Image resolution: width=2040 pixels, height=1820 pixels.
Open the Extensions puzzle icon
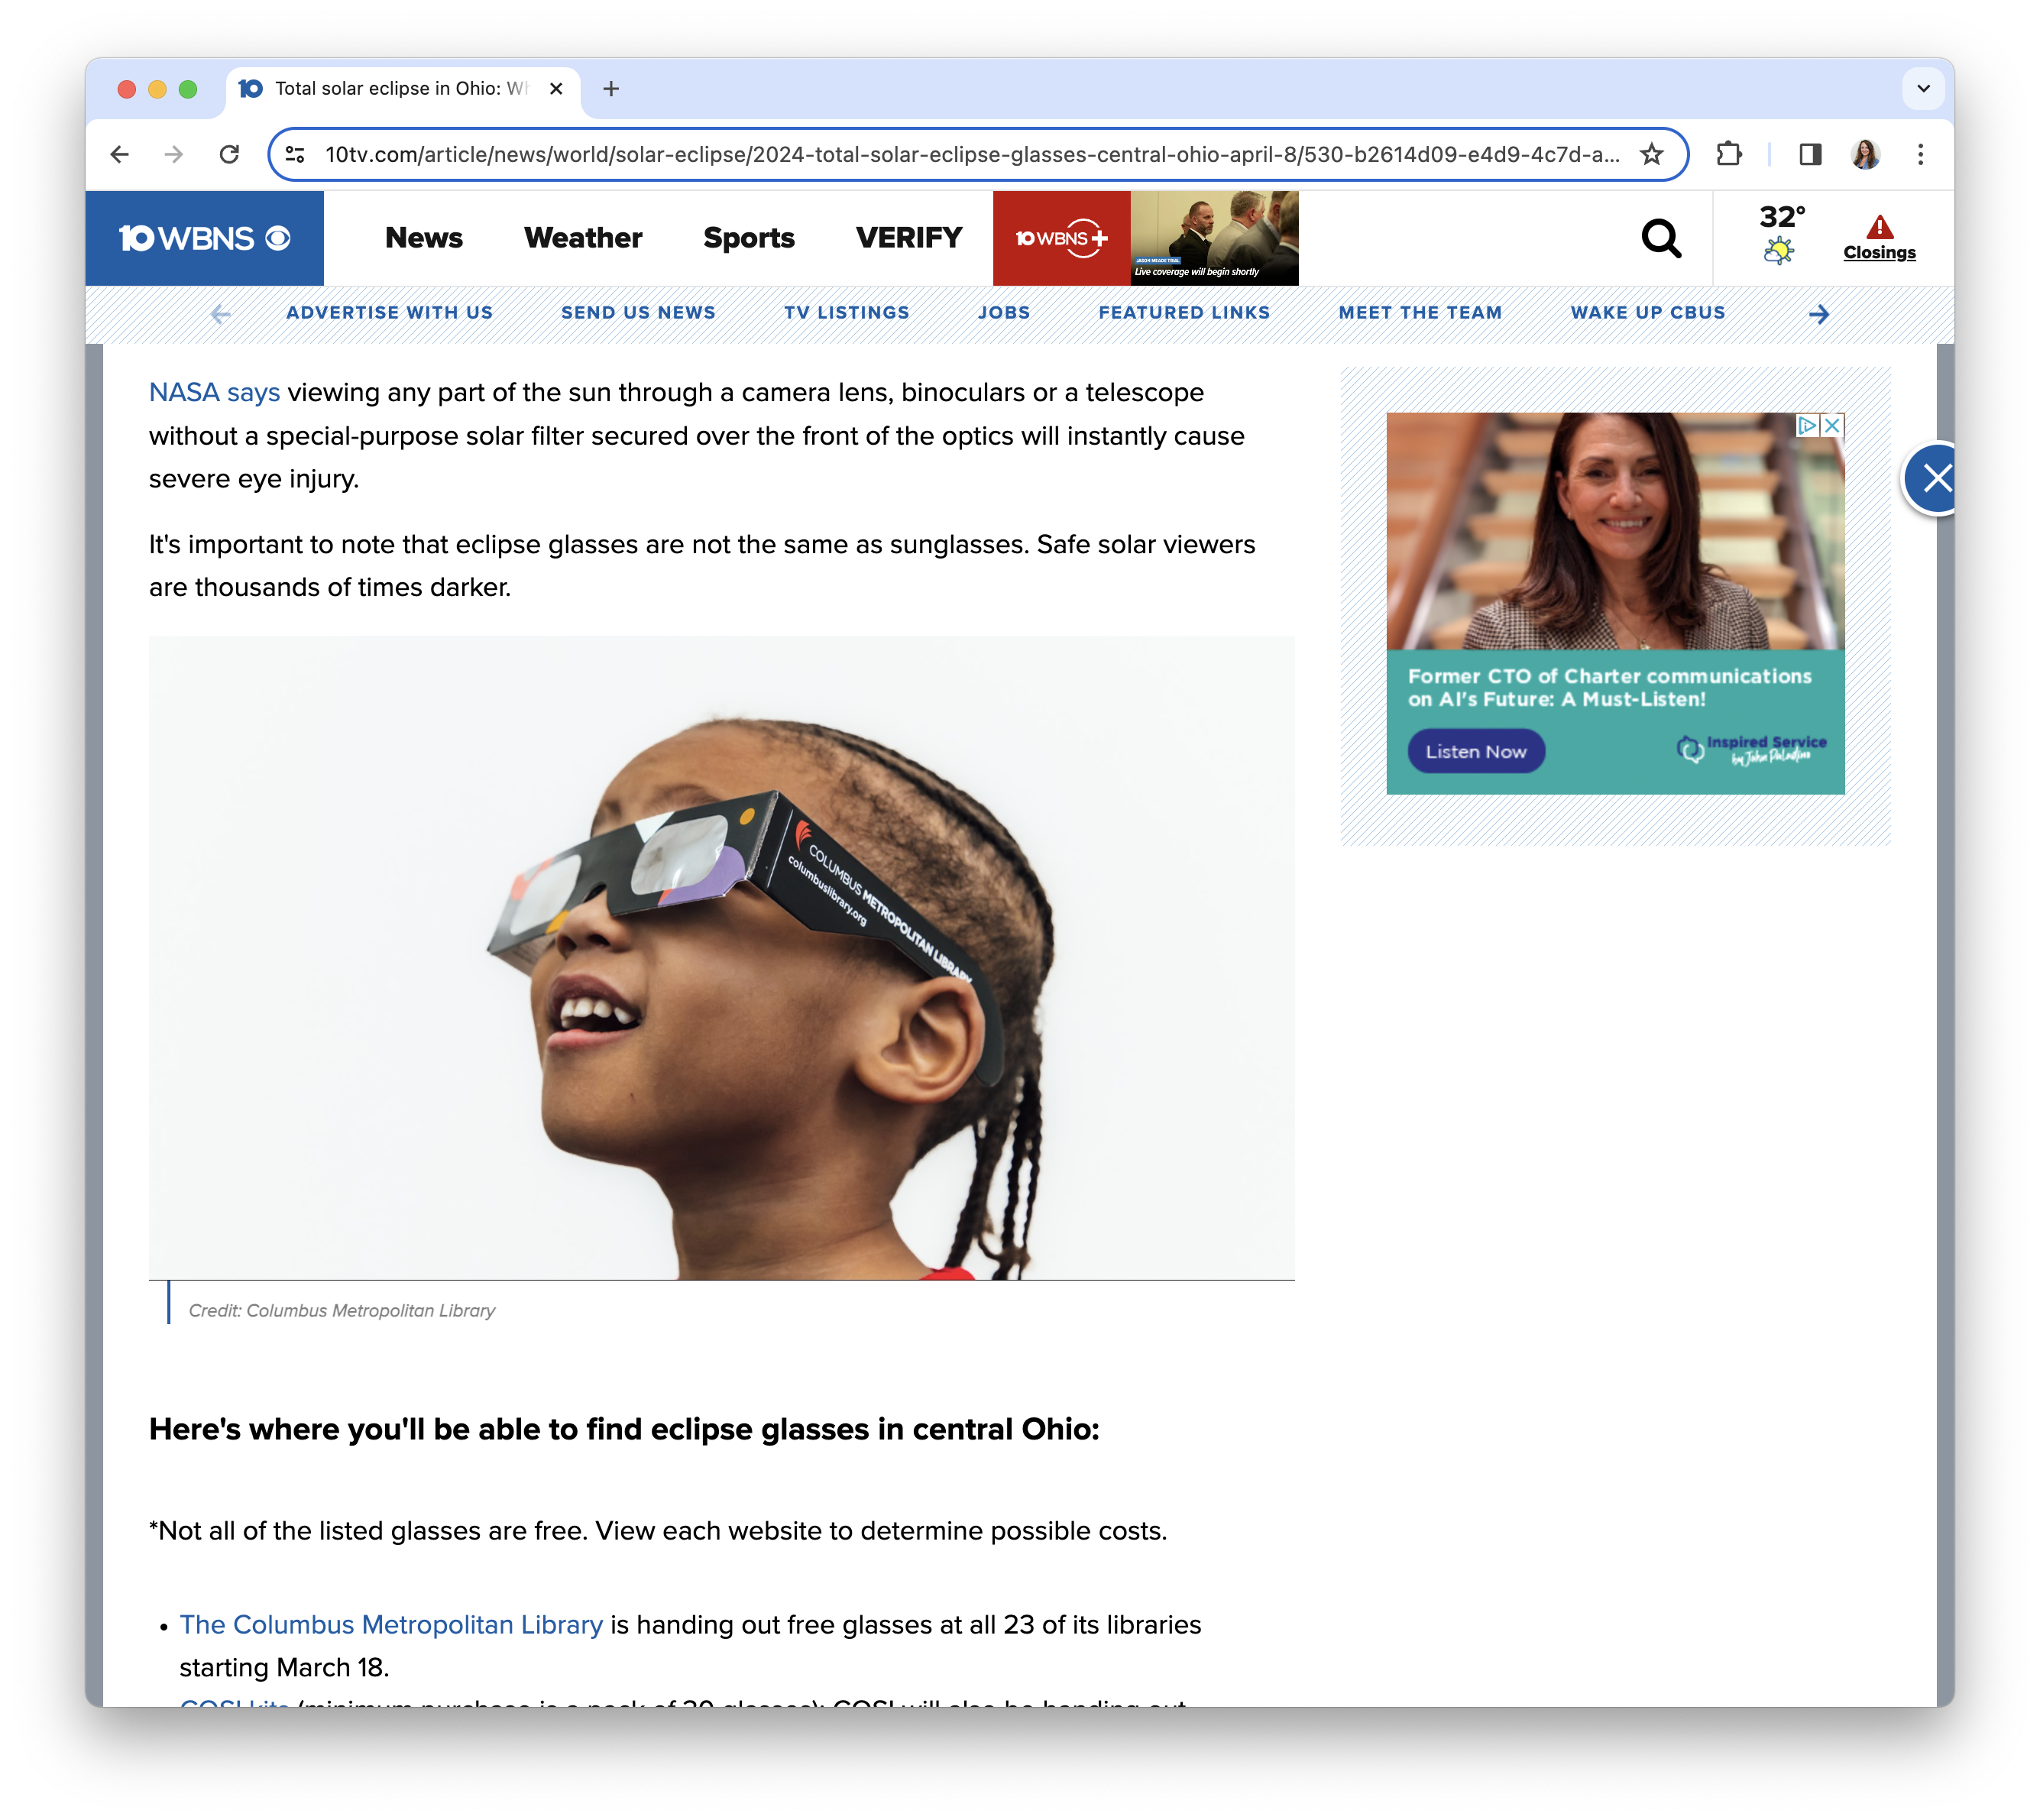(1729, 154)
